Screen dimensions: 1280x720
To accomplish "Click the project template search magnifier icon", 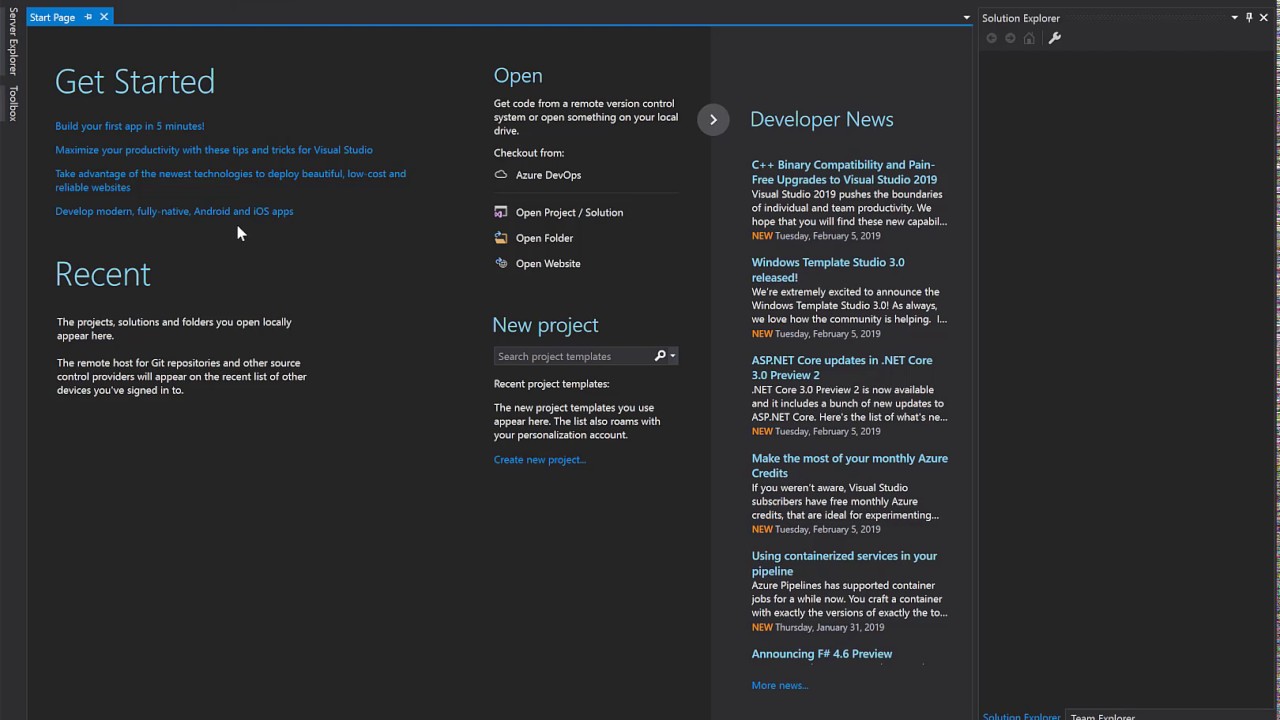I will tap(660, 356).
